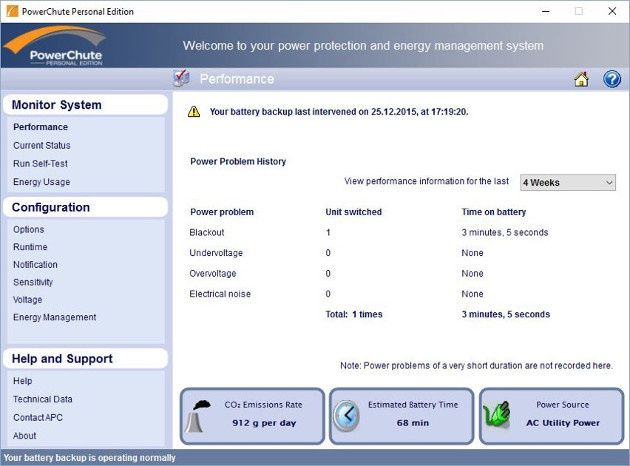This screenshot has width=630, height=466.
Task: Click the green power plug icon
Action: pyautogui.click(x=497, y=415)
